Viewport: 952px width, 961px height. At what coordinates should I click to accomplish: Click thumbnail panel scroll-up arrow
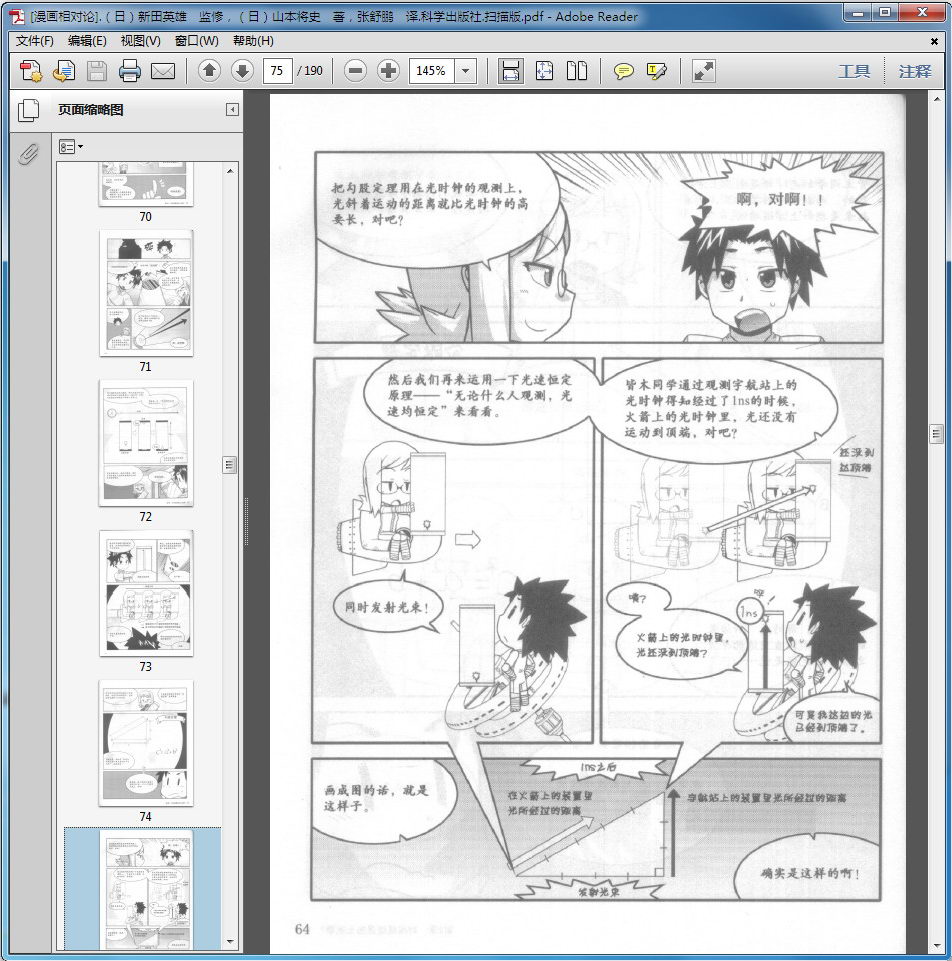pos(230,171)
